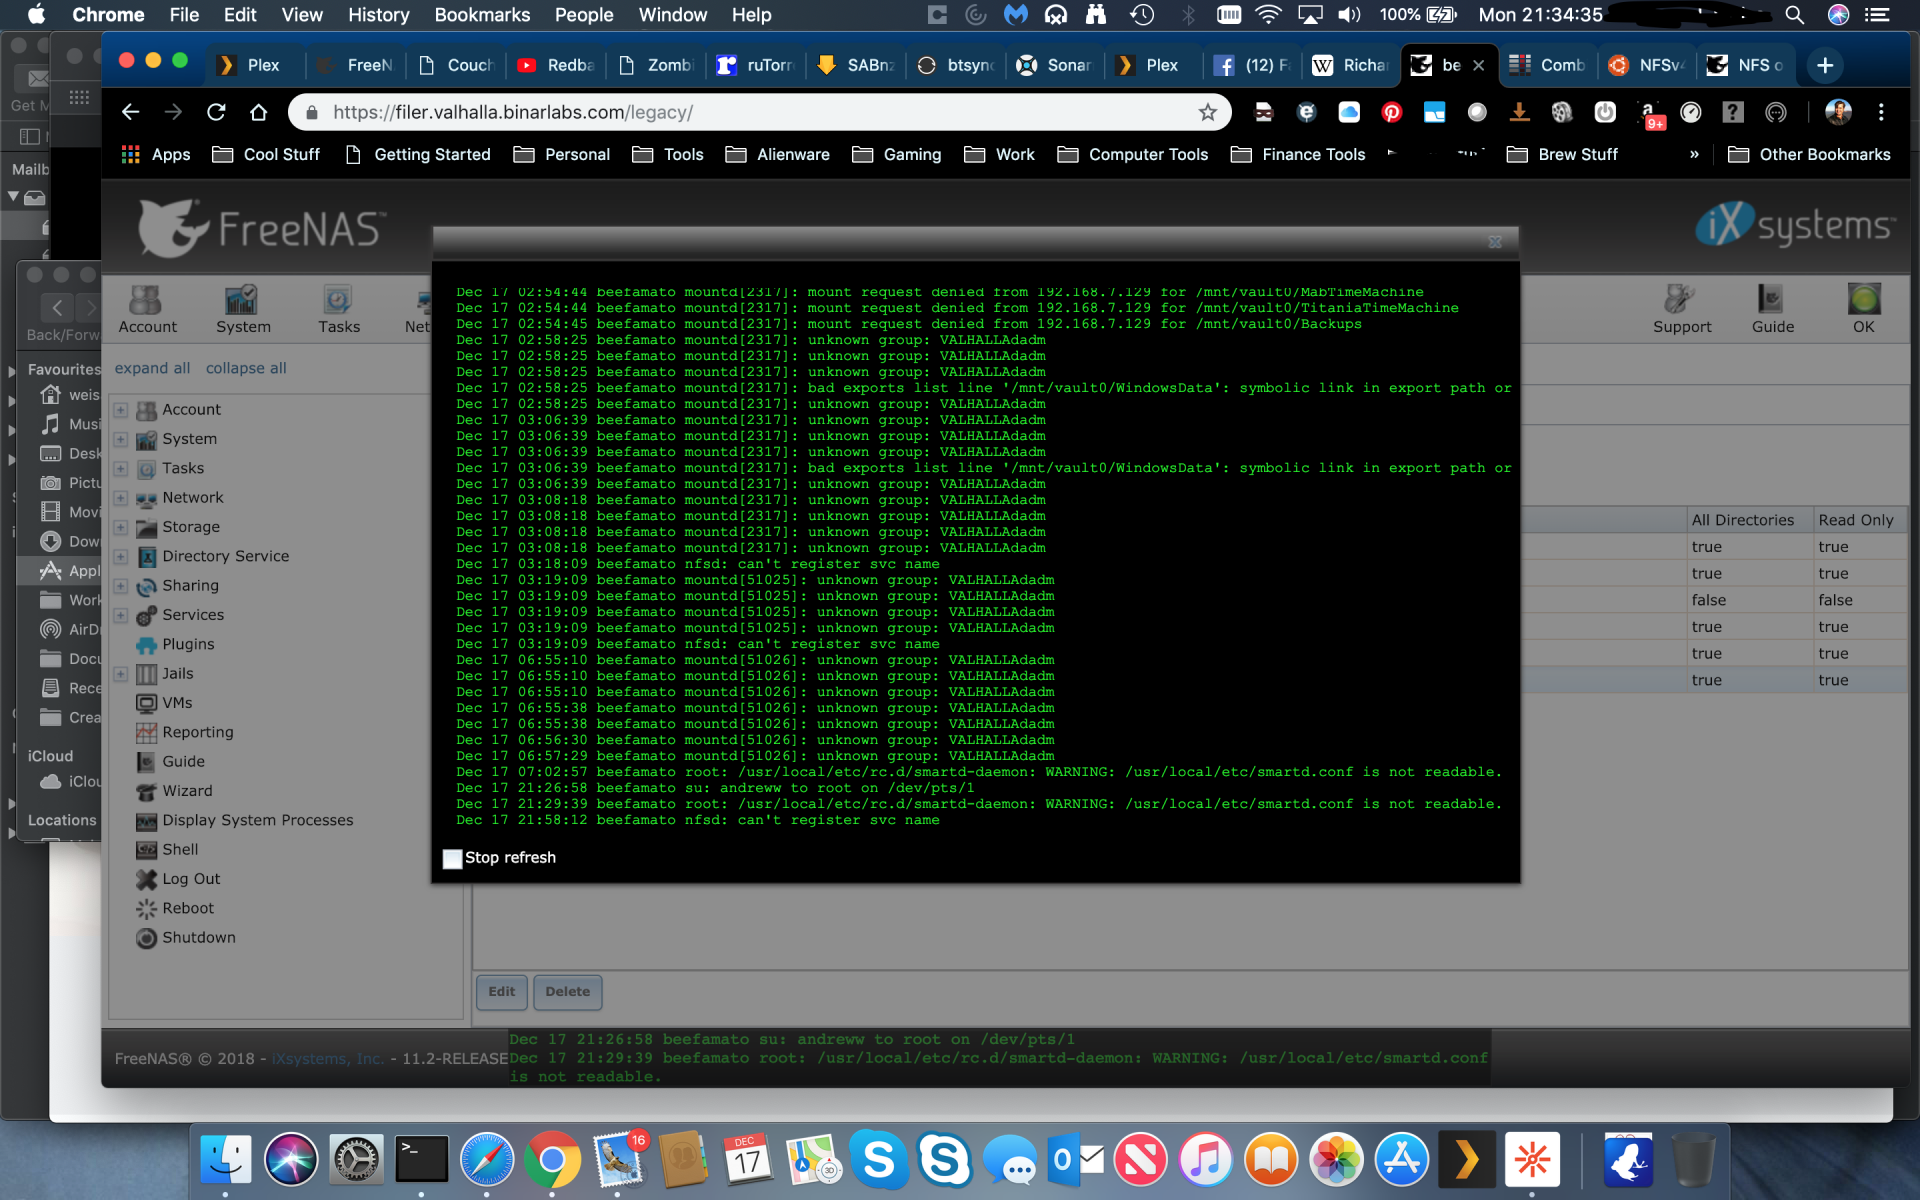Click the iXsystems, Inc. footer link
The width and height of the screenshot is (1920, 1200).
pyautogui.click(x=328, y=1059)
